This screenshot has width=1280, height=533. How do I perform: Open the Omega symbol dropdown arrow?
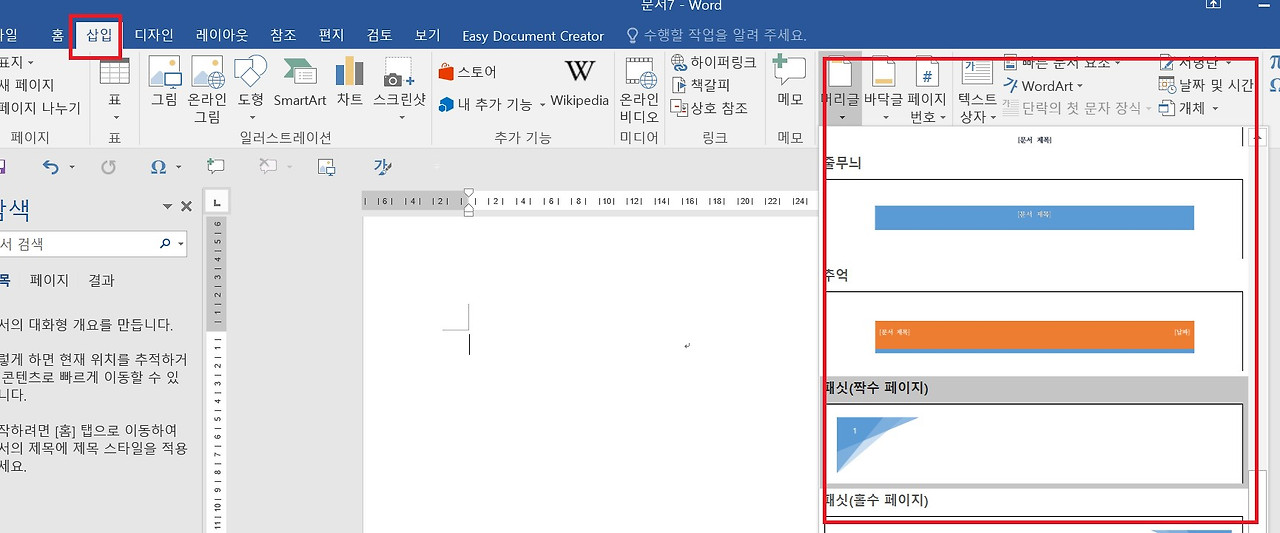178,167
